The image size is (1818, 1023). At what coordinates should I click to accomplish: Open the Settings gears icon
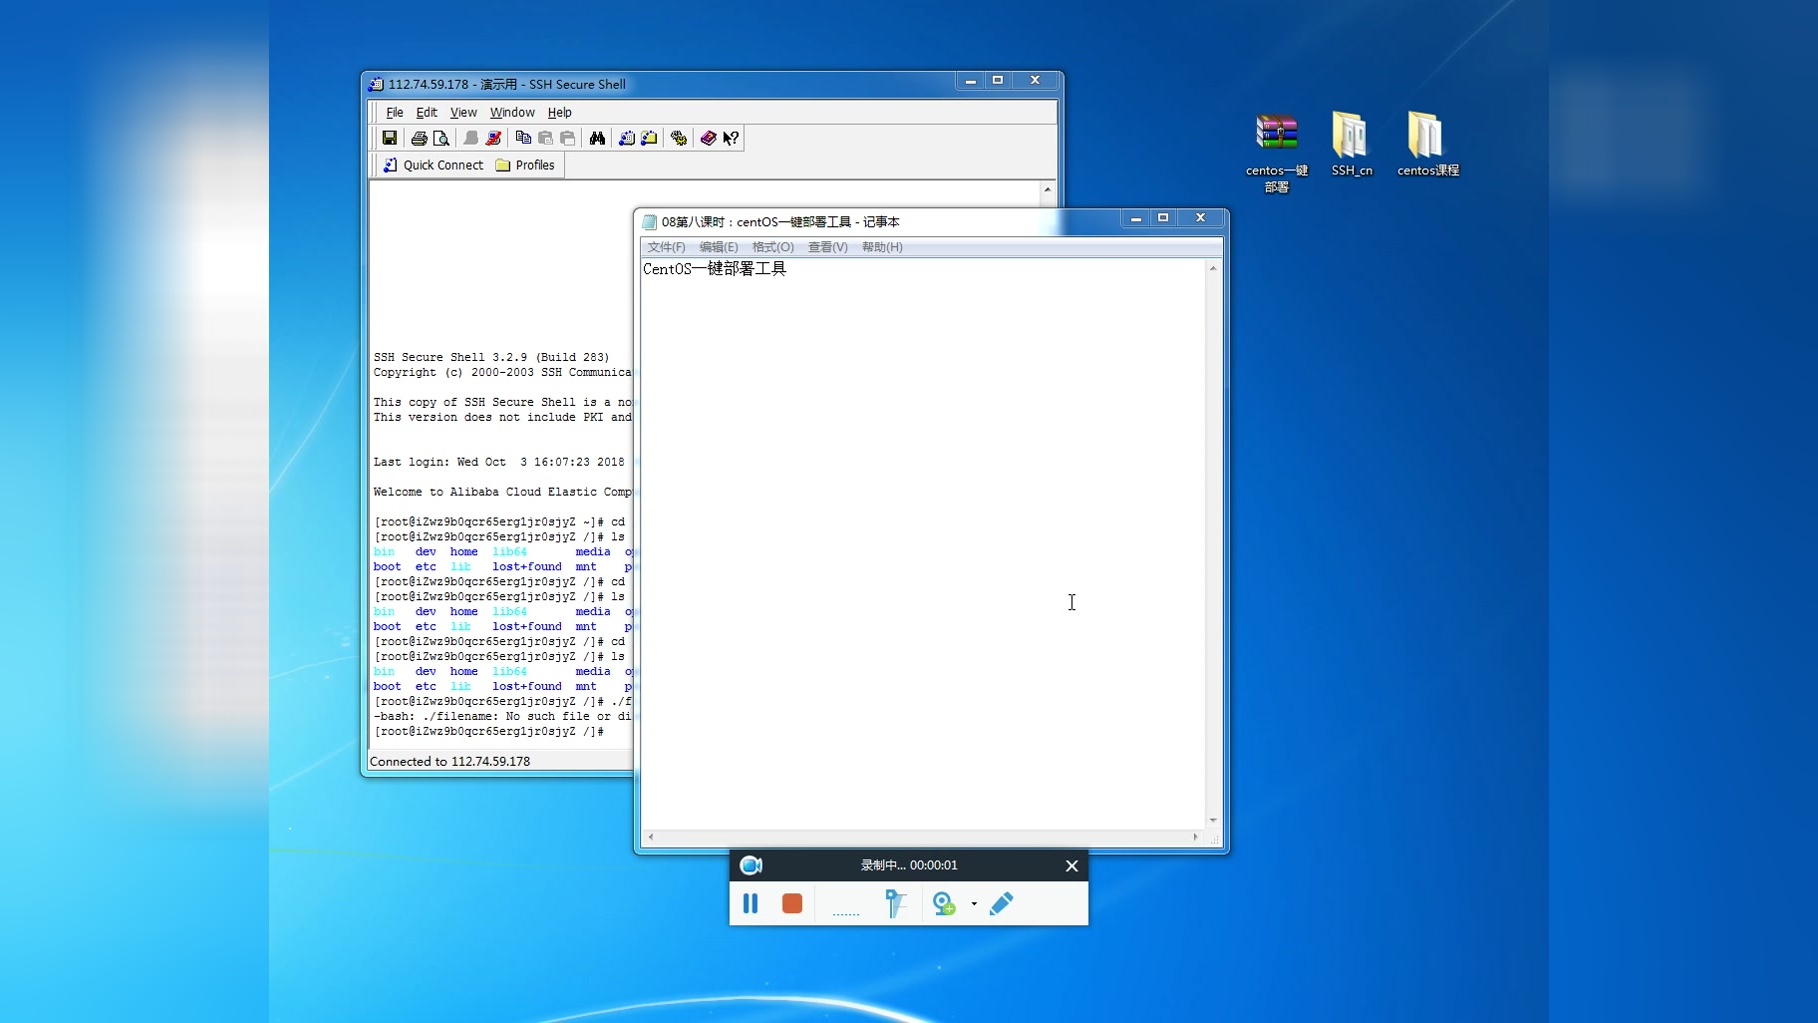(x=679, y=138)
